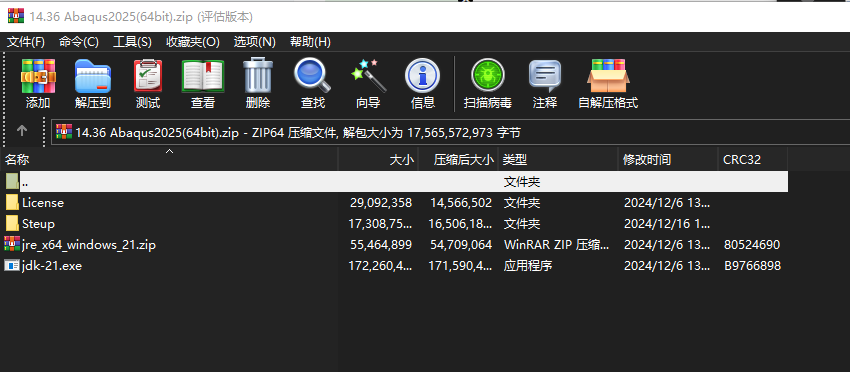Open the 查看 (View) book icon
This screenshot has height=372, width=850.
point(203,76)
